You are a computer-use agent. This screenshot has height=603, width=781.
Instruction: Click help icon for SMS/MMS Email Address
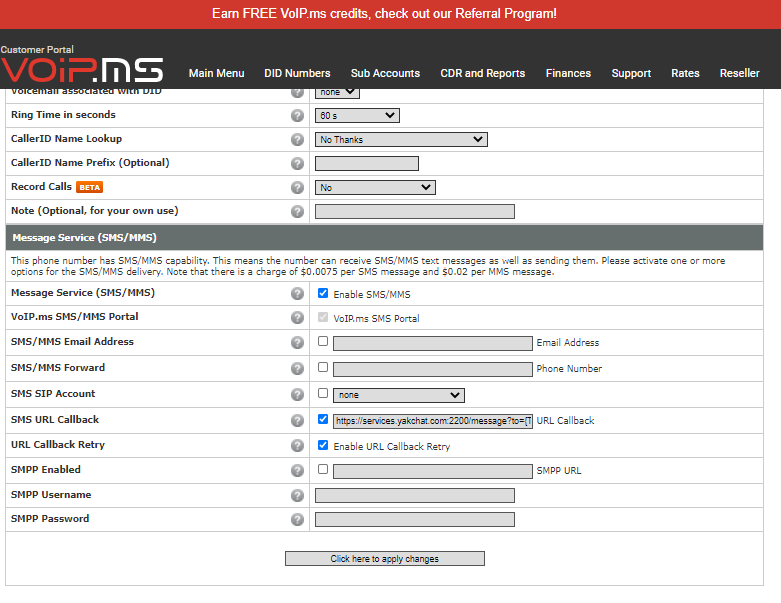(x=297, y=343)
